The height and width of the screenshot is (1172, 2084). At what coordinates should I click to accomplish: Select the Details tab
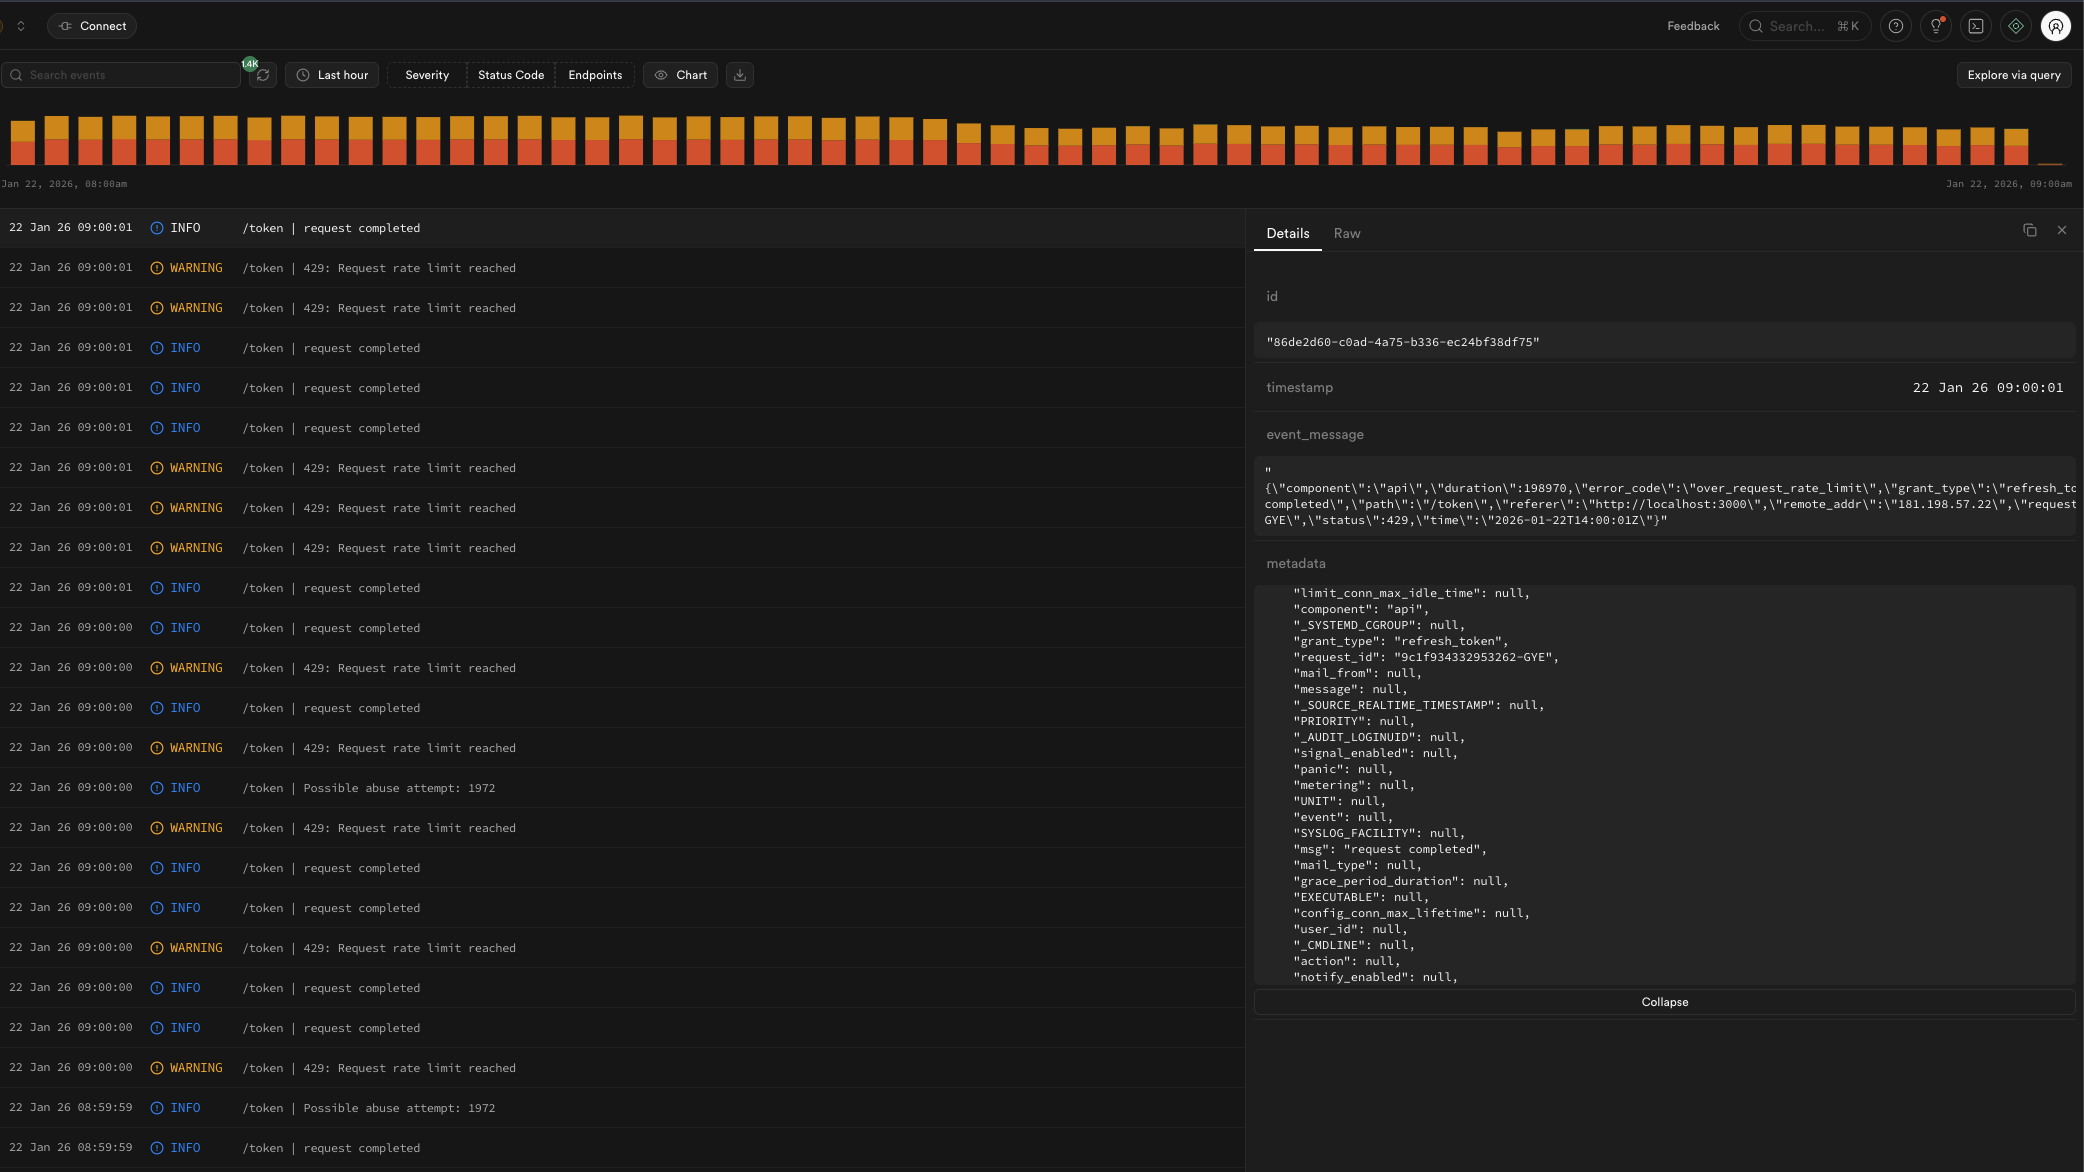click(x=1287, y=233)
